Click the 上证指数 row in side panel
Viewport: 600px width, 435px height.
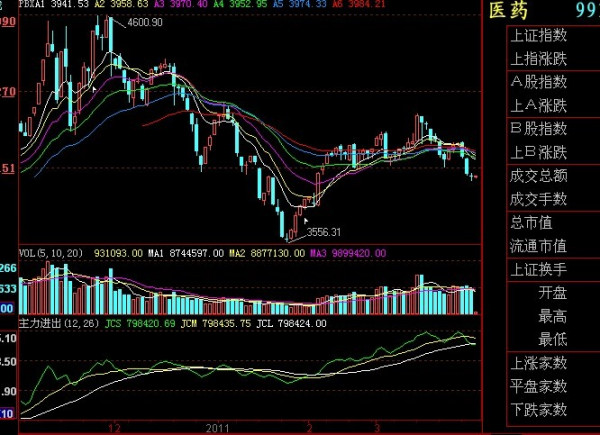[x=538, y=35]
